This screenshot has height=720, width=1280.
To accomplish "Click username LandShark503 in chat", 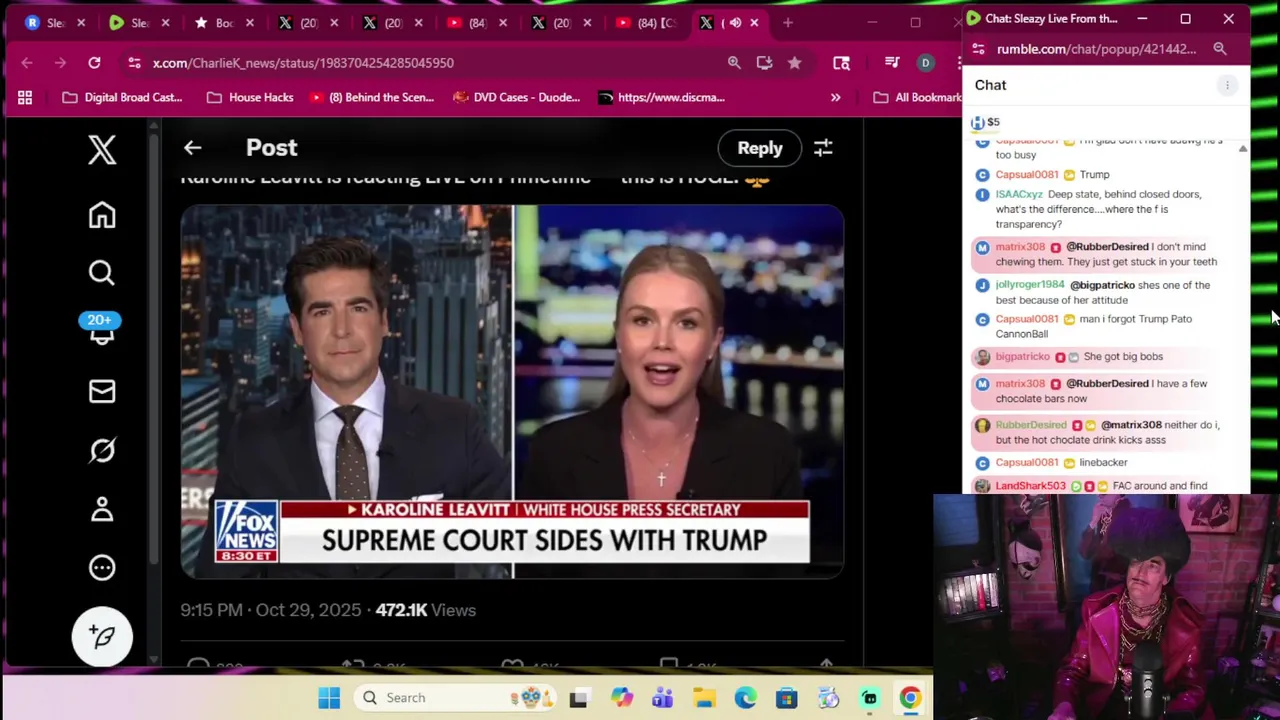I will pyautogui.click(x=1030, y=486).
